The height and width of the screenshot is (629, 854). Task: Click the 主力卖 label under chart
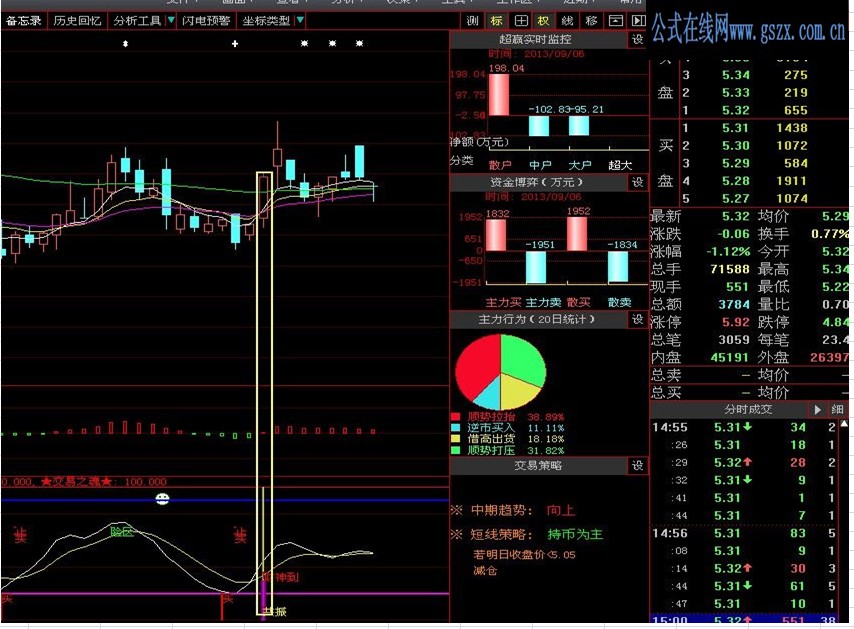click(543, 303)
